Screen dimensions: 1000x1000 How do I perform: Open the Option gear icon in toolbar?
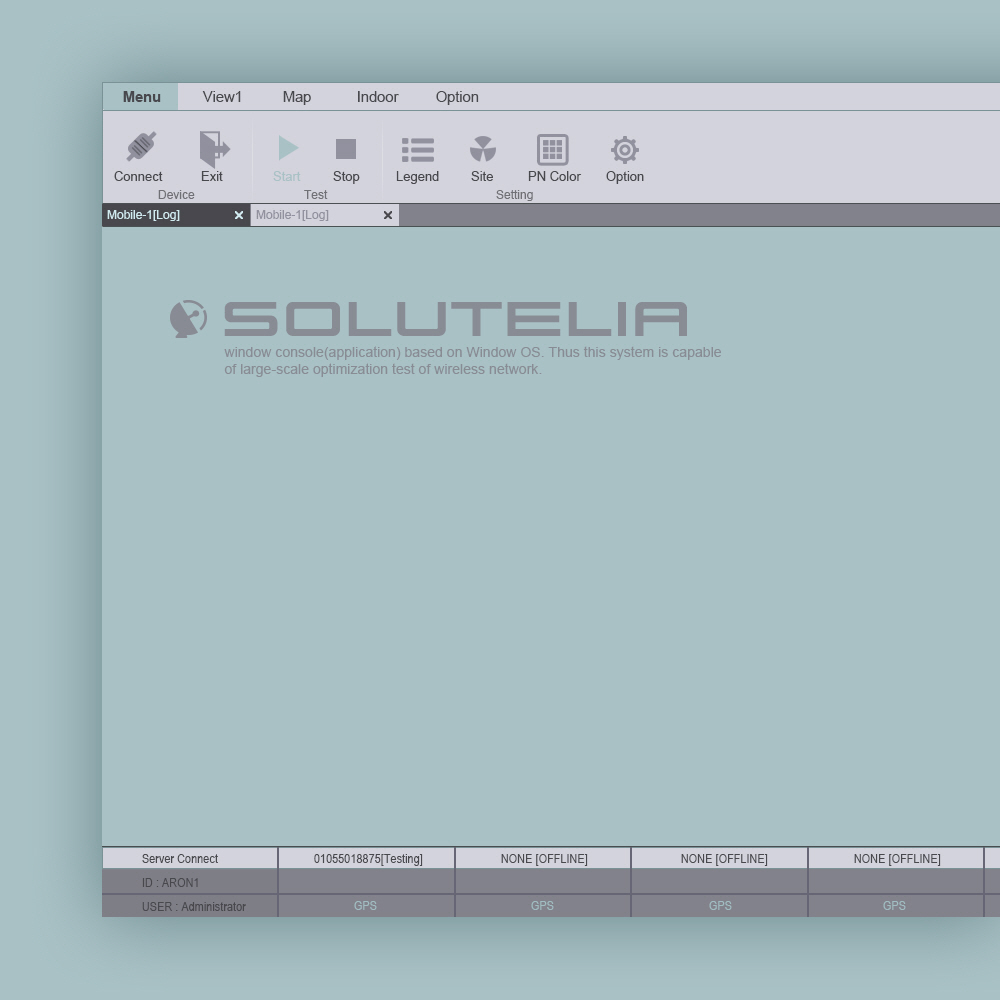pos(625,150)
